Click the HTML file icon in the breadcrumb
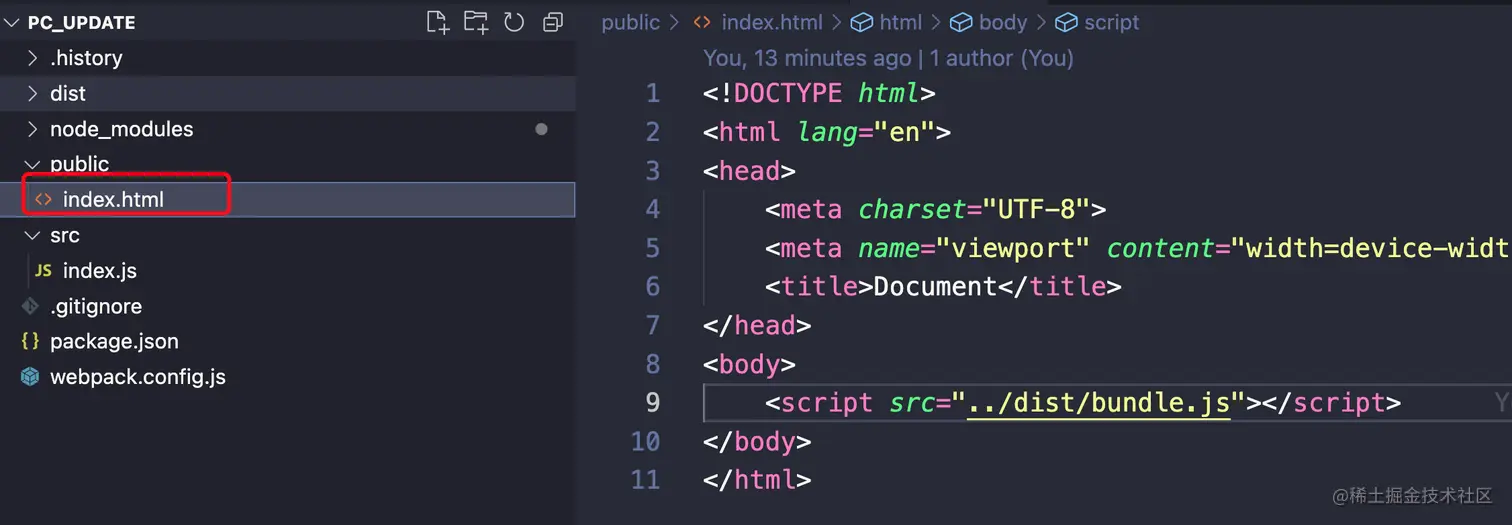 703,22
